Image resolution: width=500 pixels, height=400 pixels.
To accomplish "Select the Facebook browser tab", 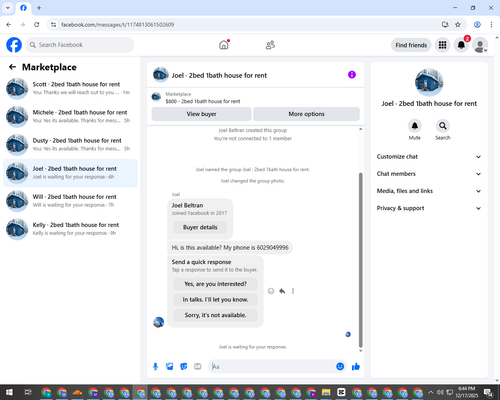I will (x=23, y=8).
